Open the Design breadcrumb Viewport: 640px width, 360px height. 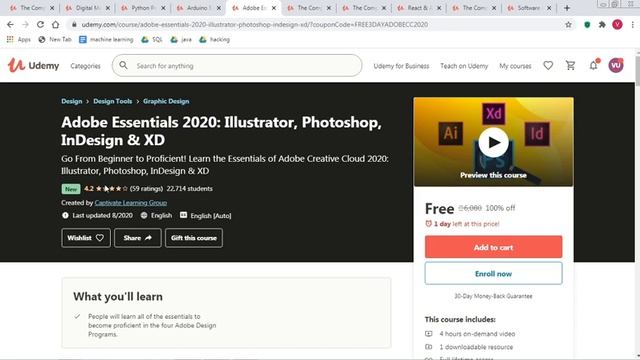point(71,101)
